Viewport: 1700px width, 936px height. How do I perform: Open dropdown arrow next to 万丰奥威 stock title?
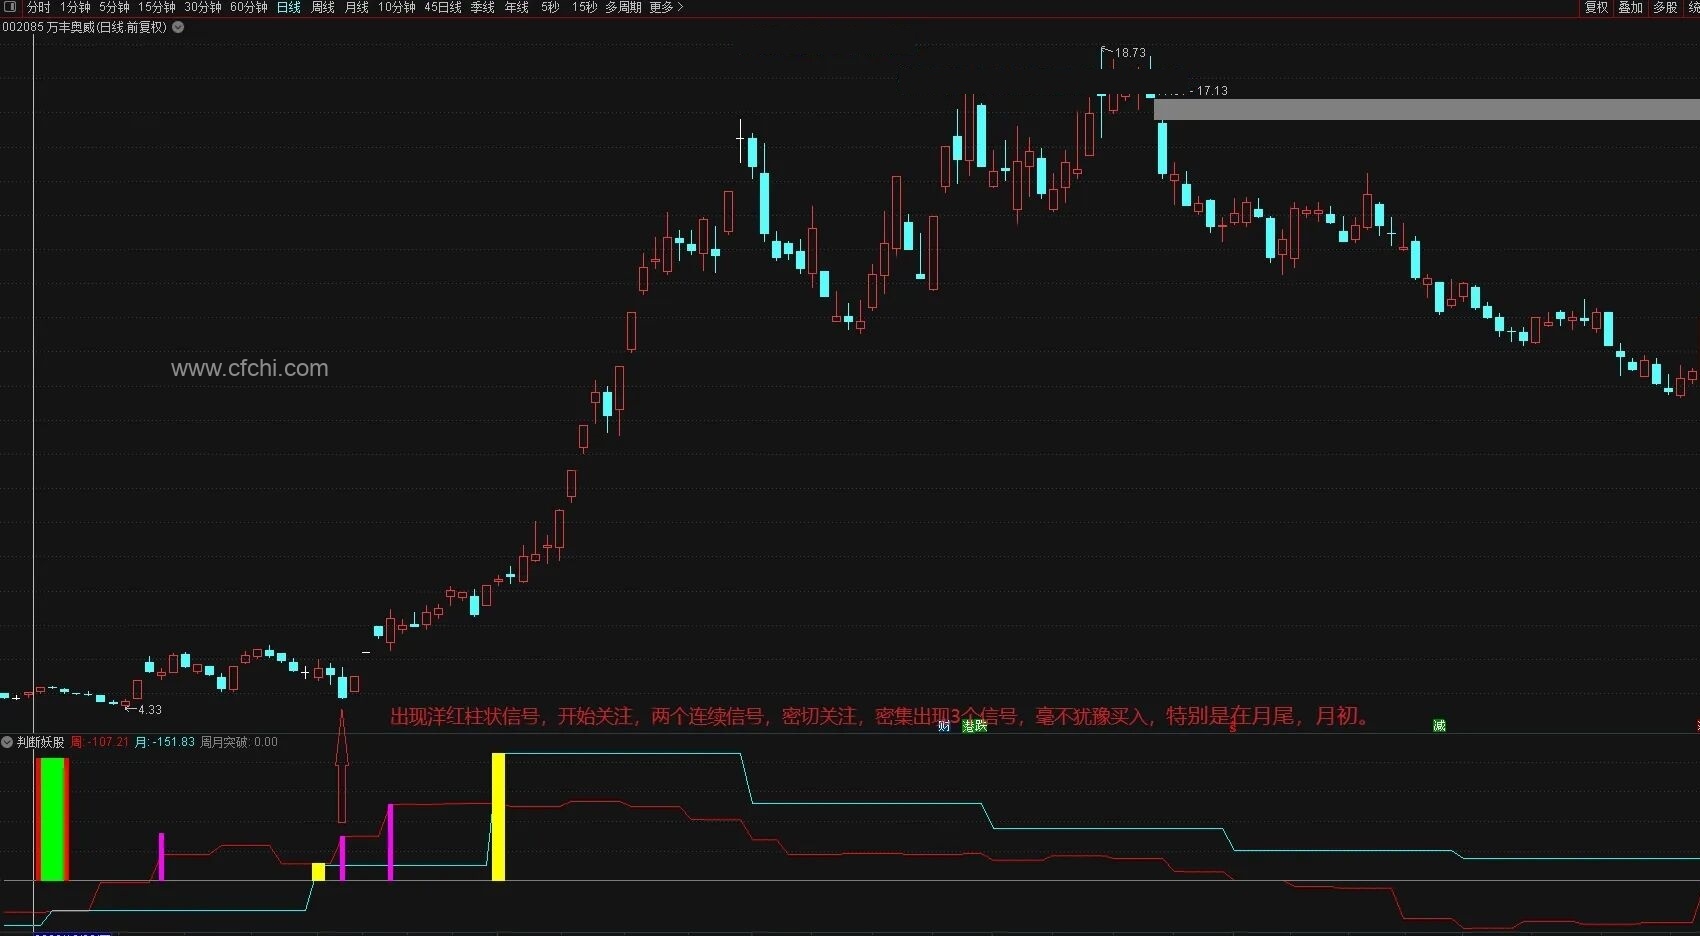pyautogui.click(x=178, y=27)
